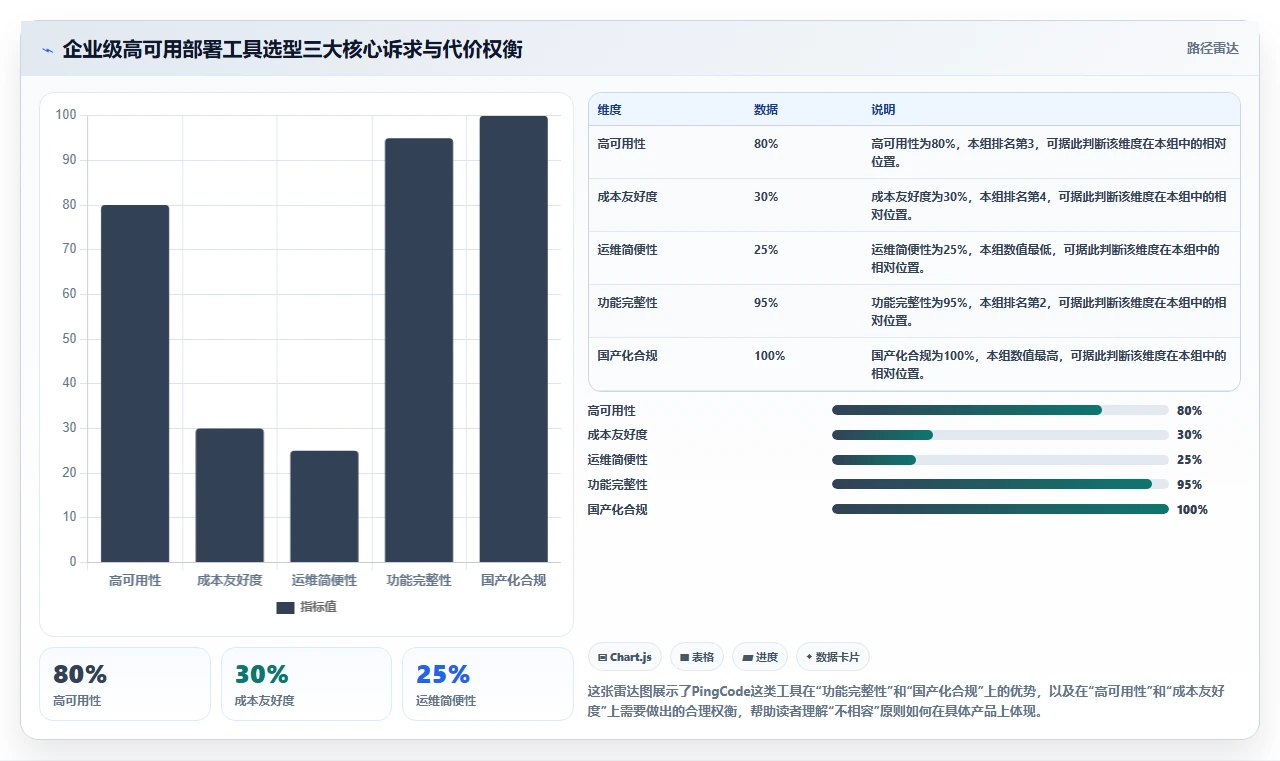The height and width of the screenshot is (761, 1280).
Task: Click the 数据 column header
Action: 766,110
